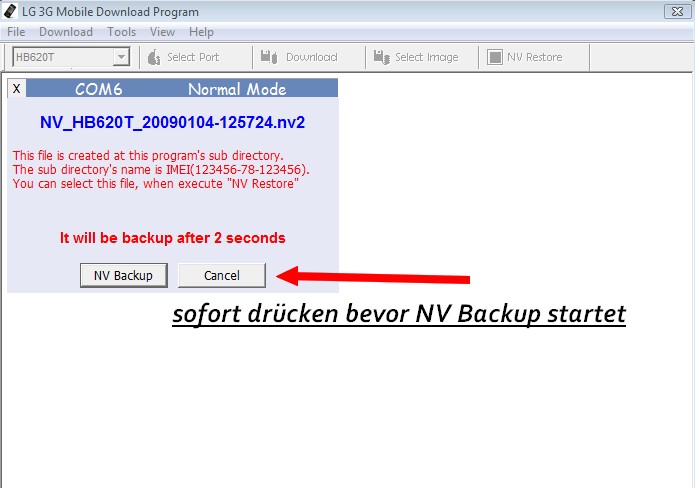Click the Select Image icon
Image resolution: width=695 pixels, height=488 pixels.
coord(381,57)
